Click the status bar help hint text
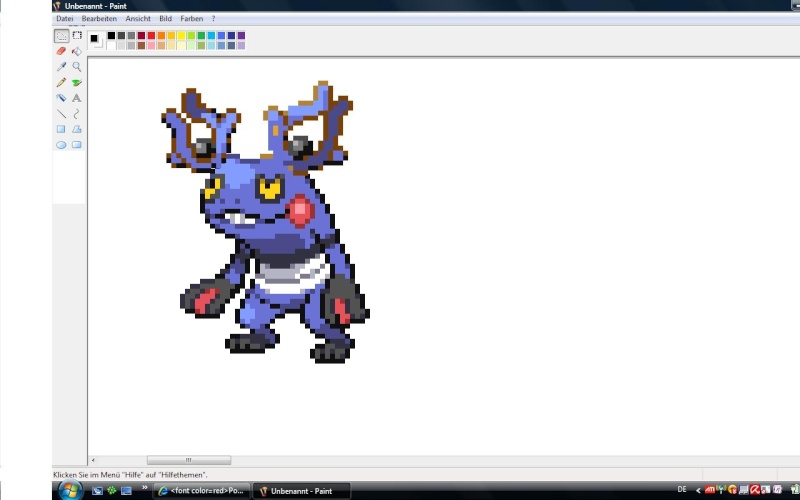This screenshot has width=800, height=500. point(130,474)
